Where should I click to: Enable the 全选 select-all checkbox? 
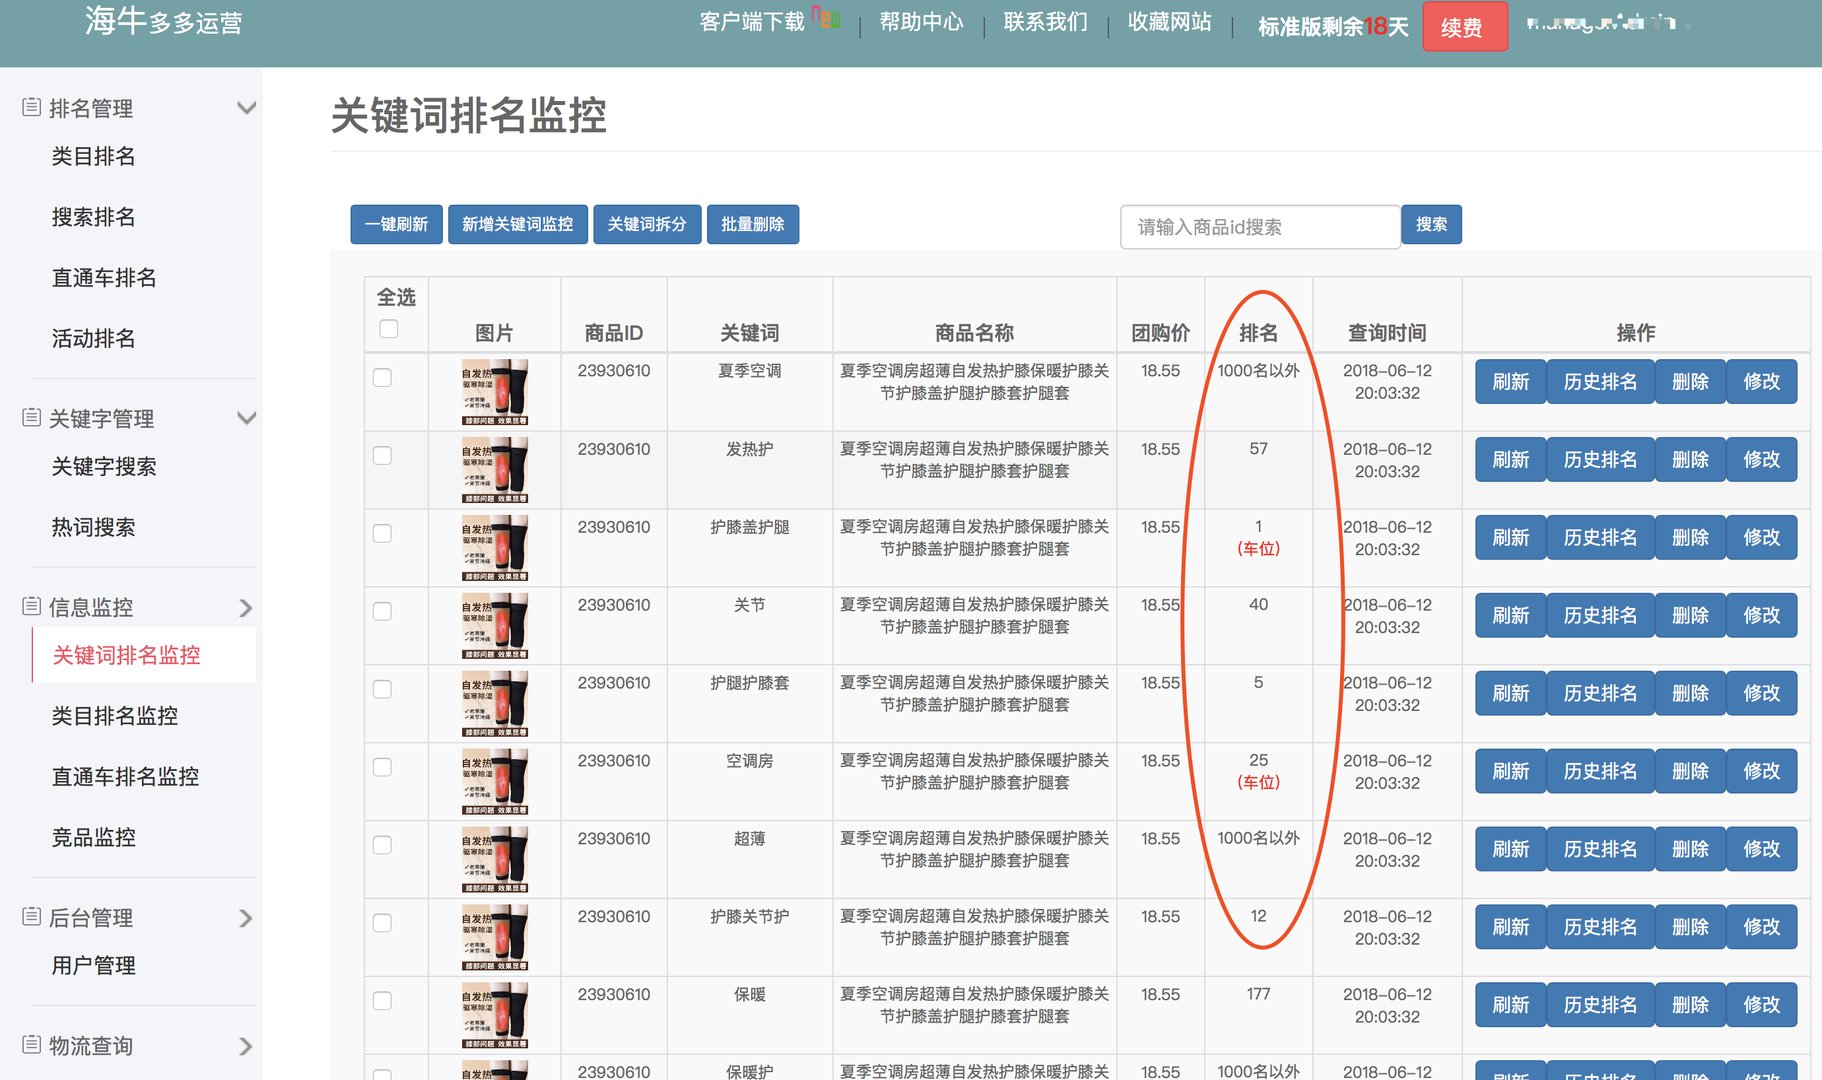pos(388,327)
